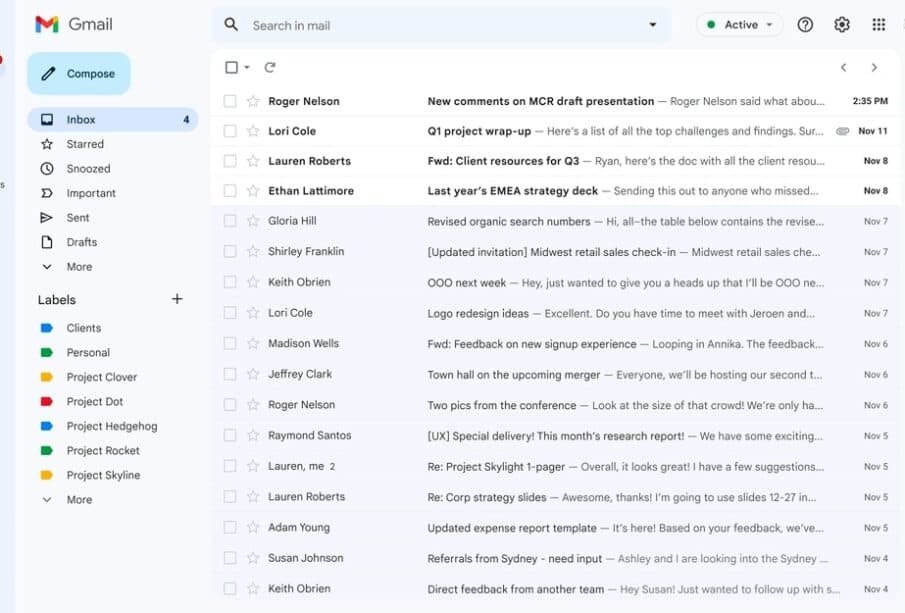Go to older messages arrow
This screenshot has width=905, height=613.
click(x=874, y=68)
